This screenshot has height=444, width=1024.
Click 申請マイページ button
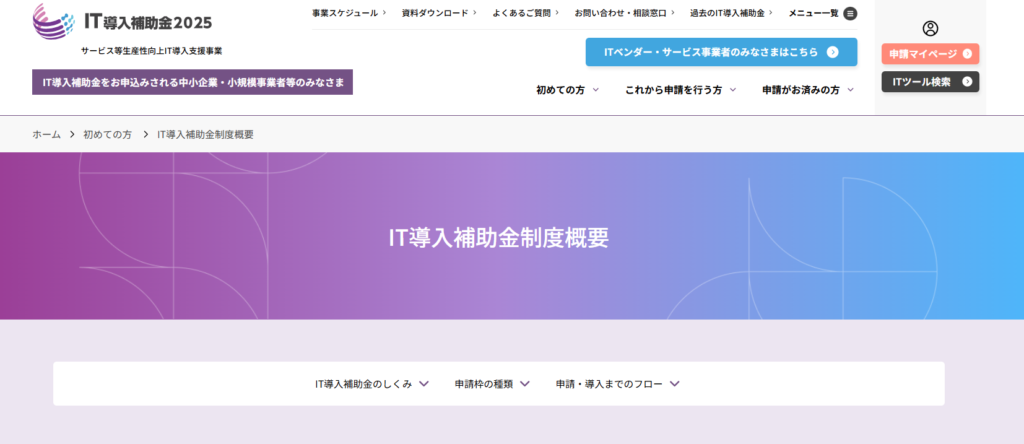click(x=930, y=54)
